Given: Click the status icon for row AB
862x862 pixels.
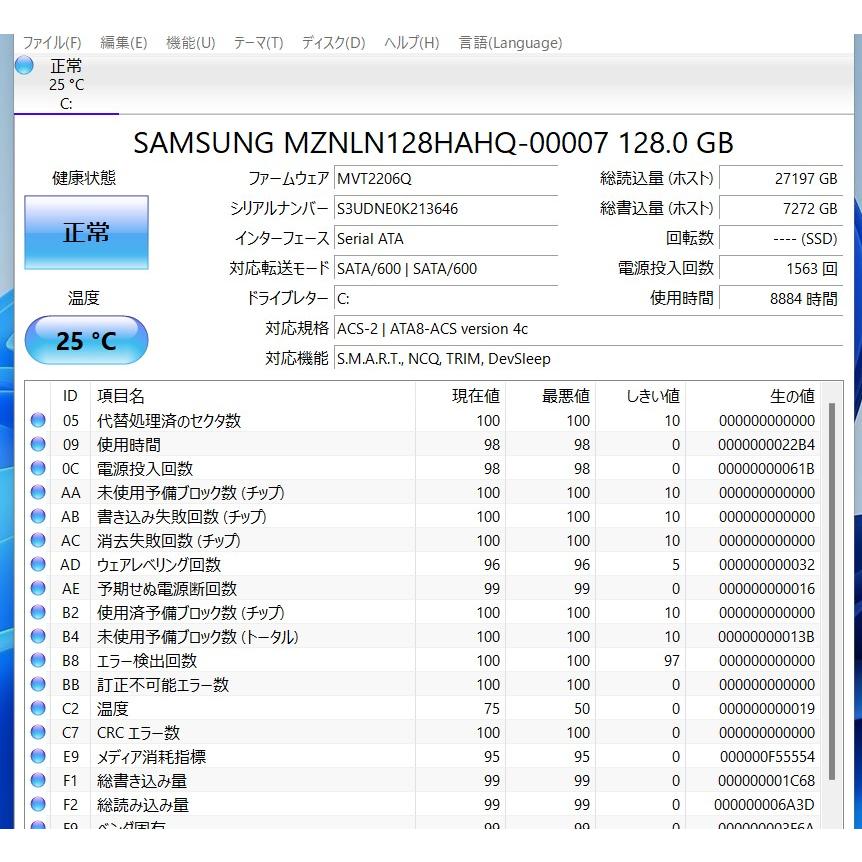Looking at the screenshot, I should (x=38, y=516).
